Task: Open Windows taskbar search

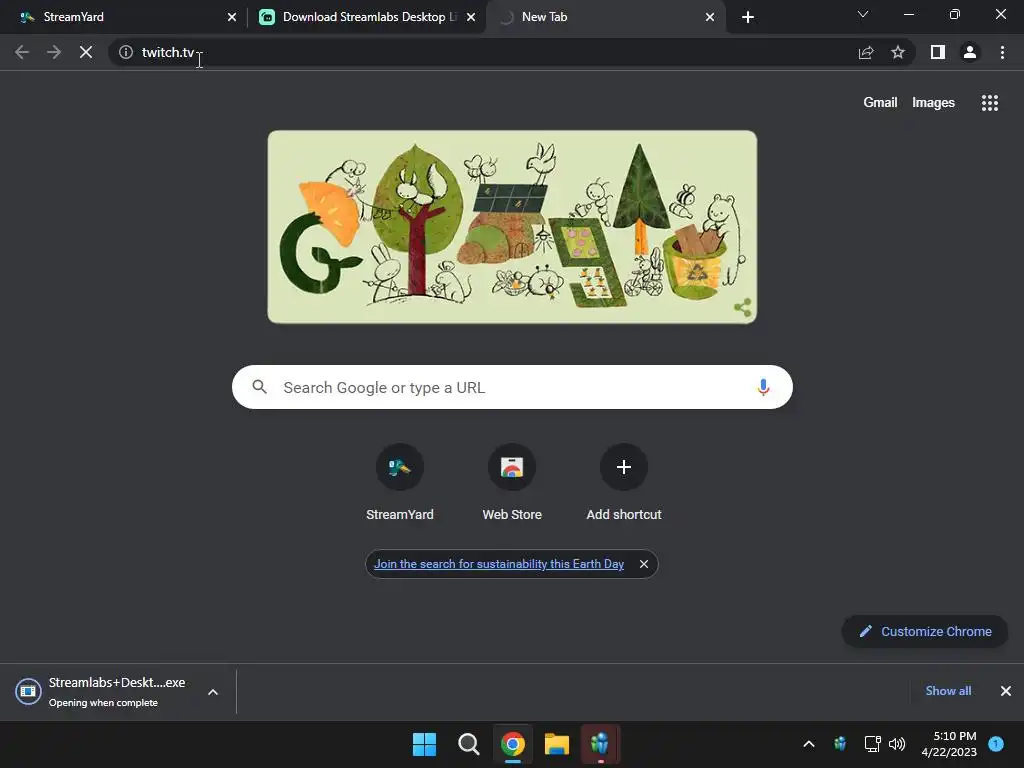Action: 468,744
